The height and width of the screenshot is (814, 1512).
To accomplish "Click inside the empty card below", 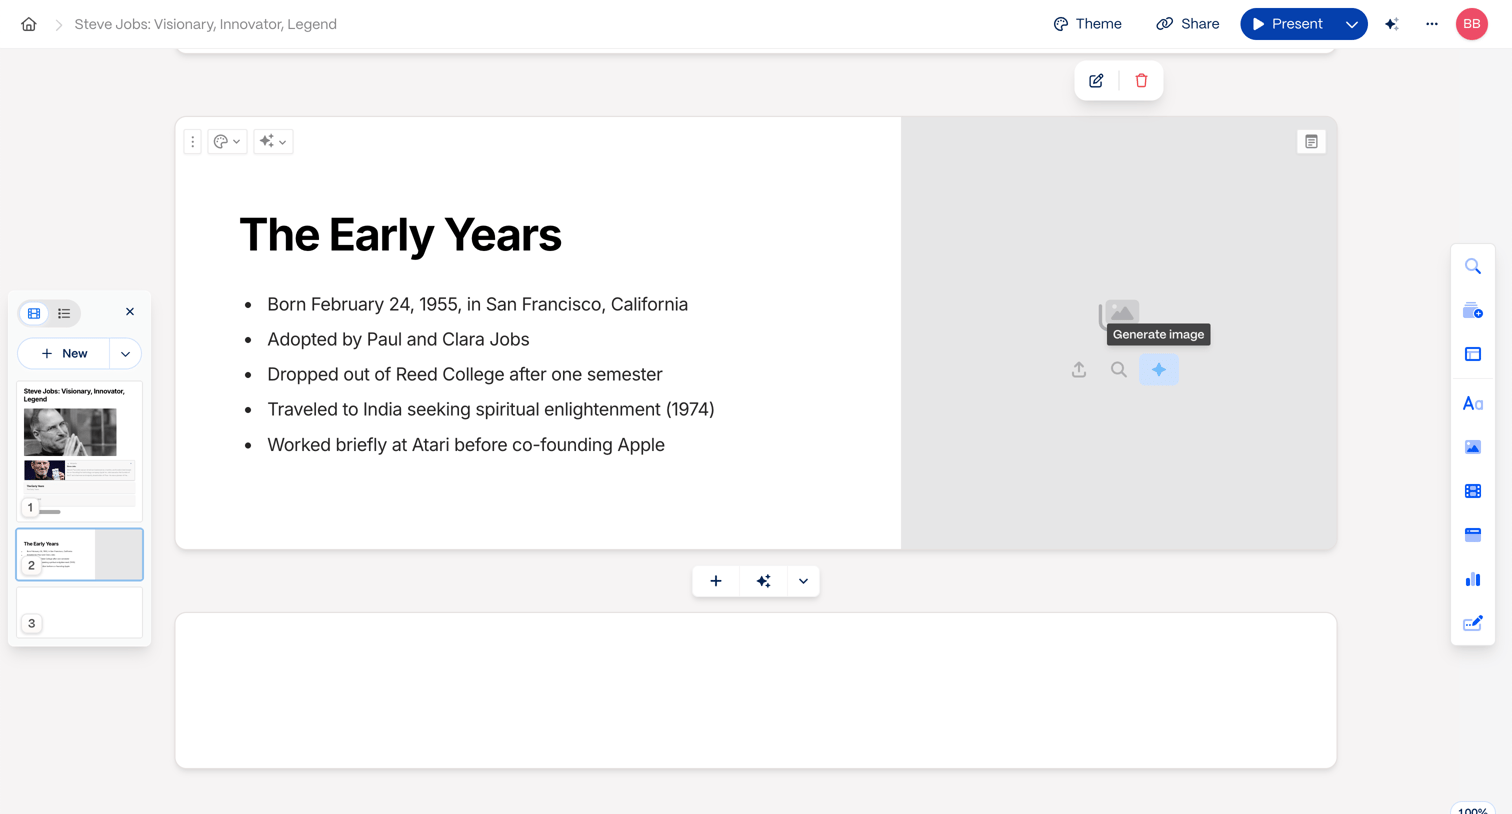I will click(756, 690).
